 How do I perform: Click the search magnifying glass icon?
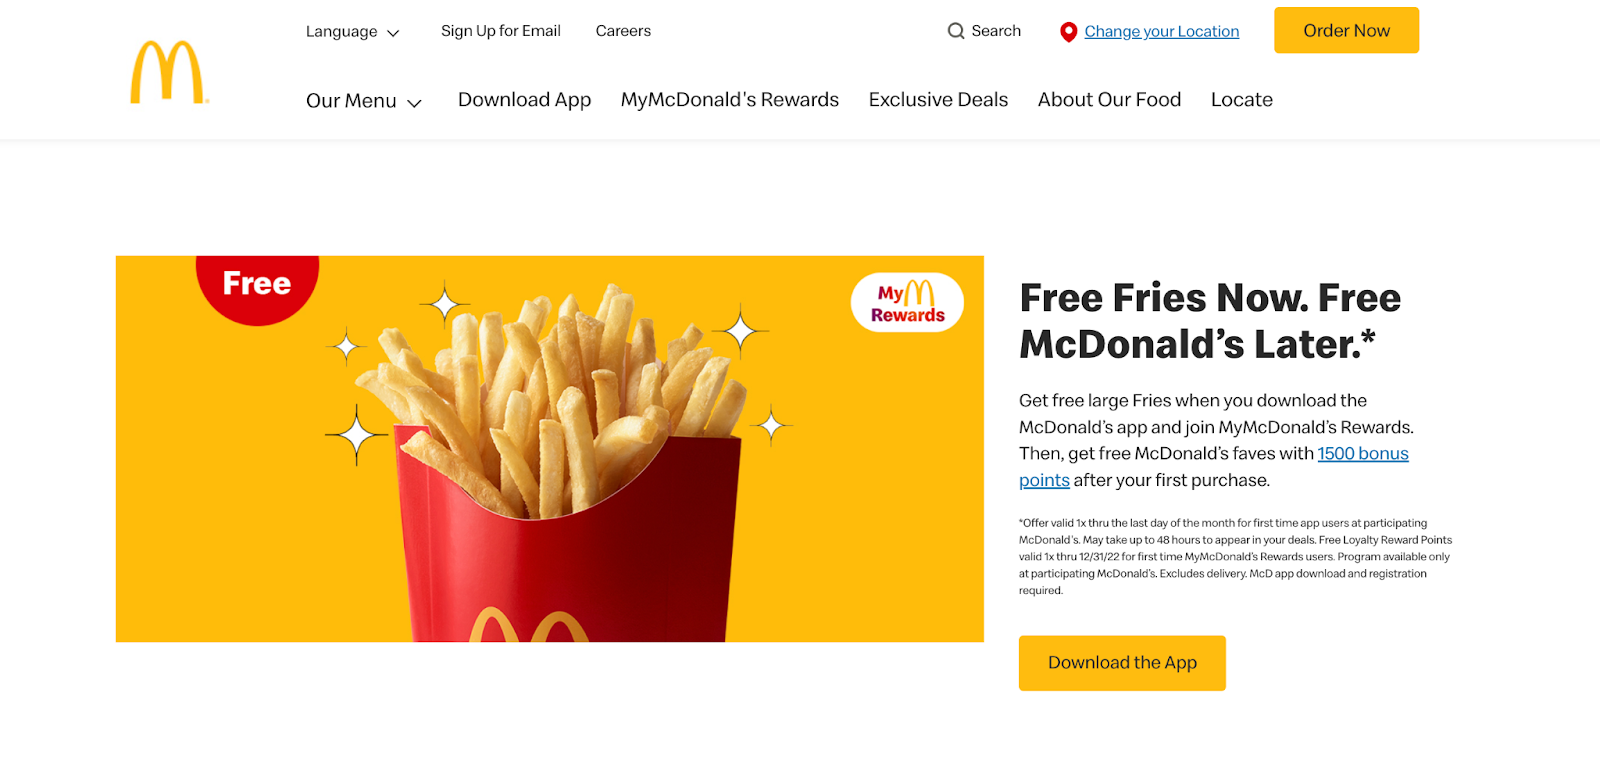(x=956, y=31)
